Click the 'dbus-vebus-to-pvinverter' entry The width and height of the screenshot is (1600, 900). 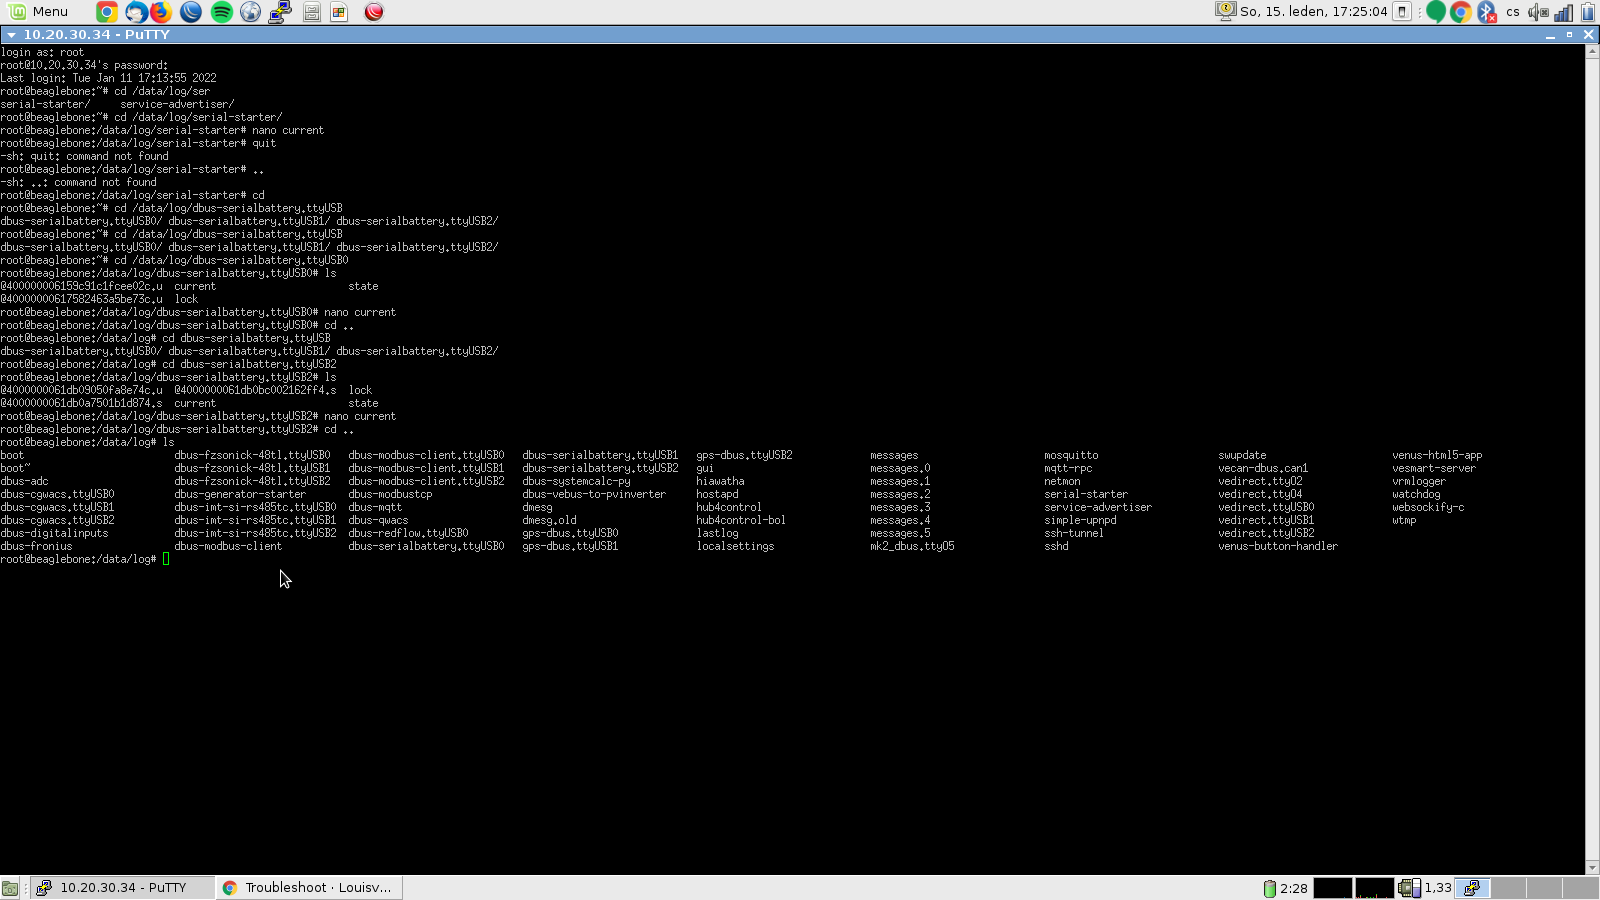(x=594, y=494)
